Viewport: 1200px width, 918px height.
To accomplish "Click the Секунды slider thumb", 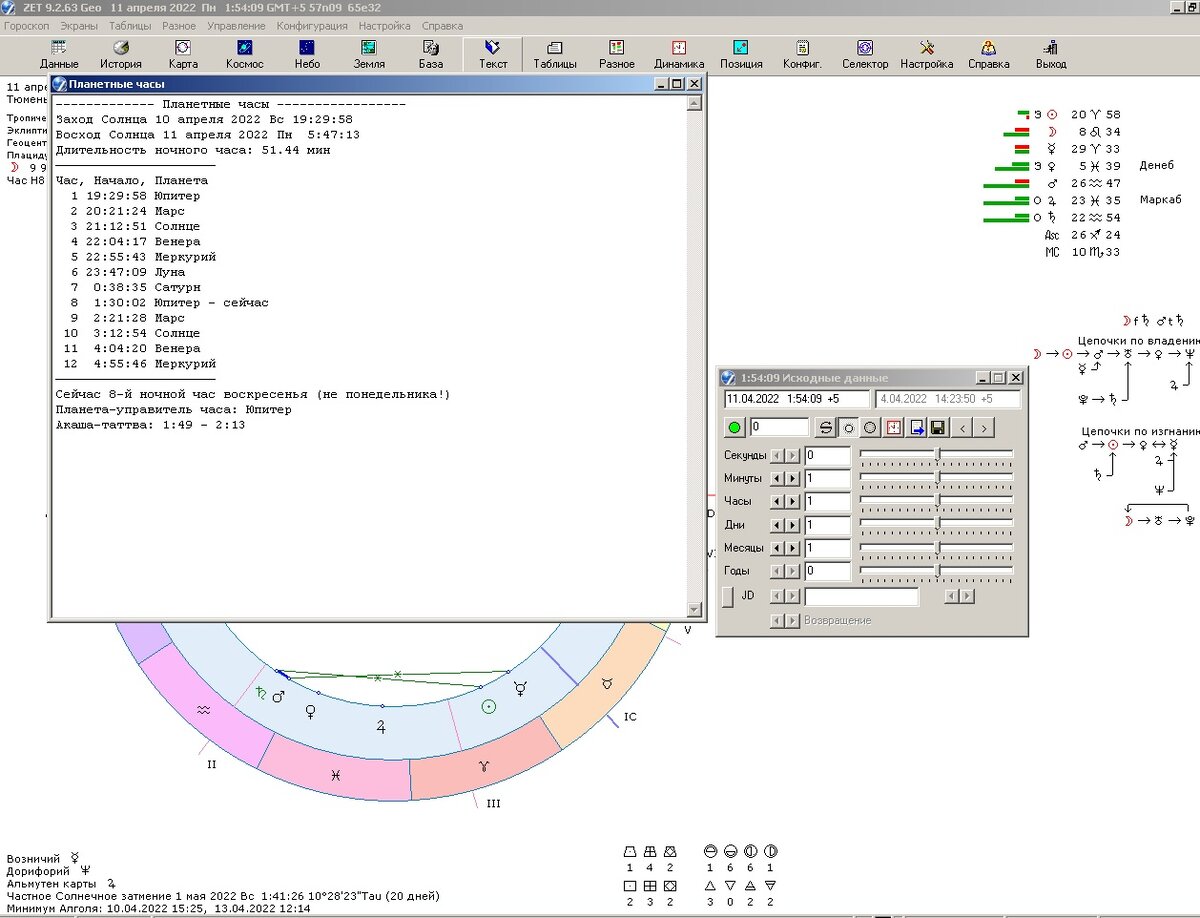I will point(937,454).
